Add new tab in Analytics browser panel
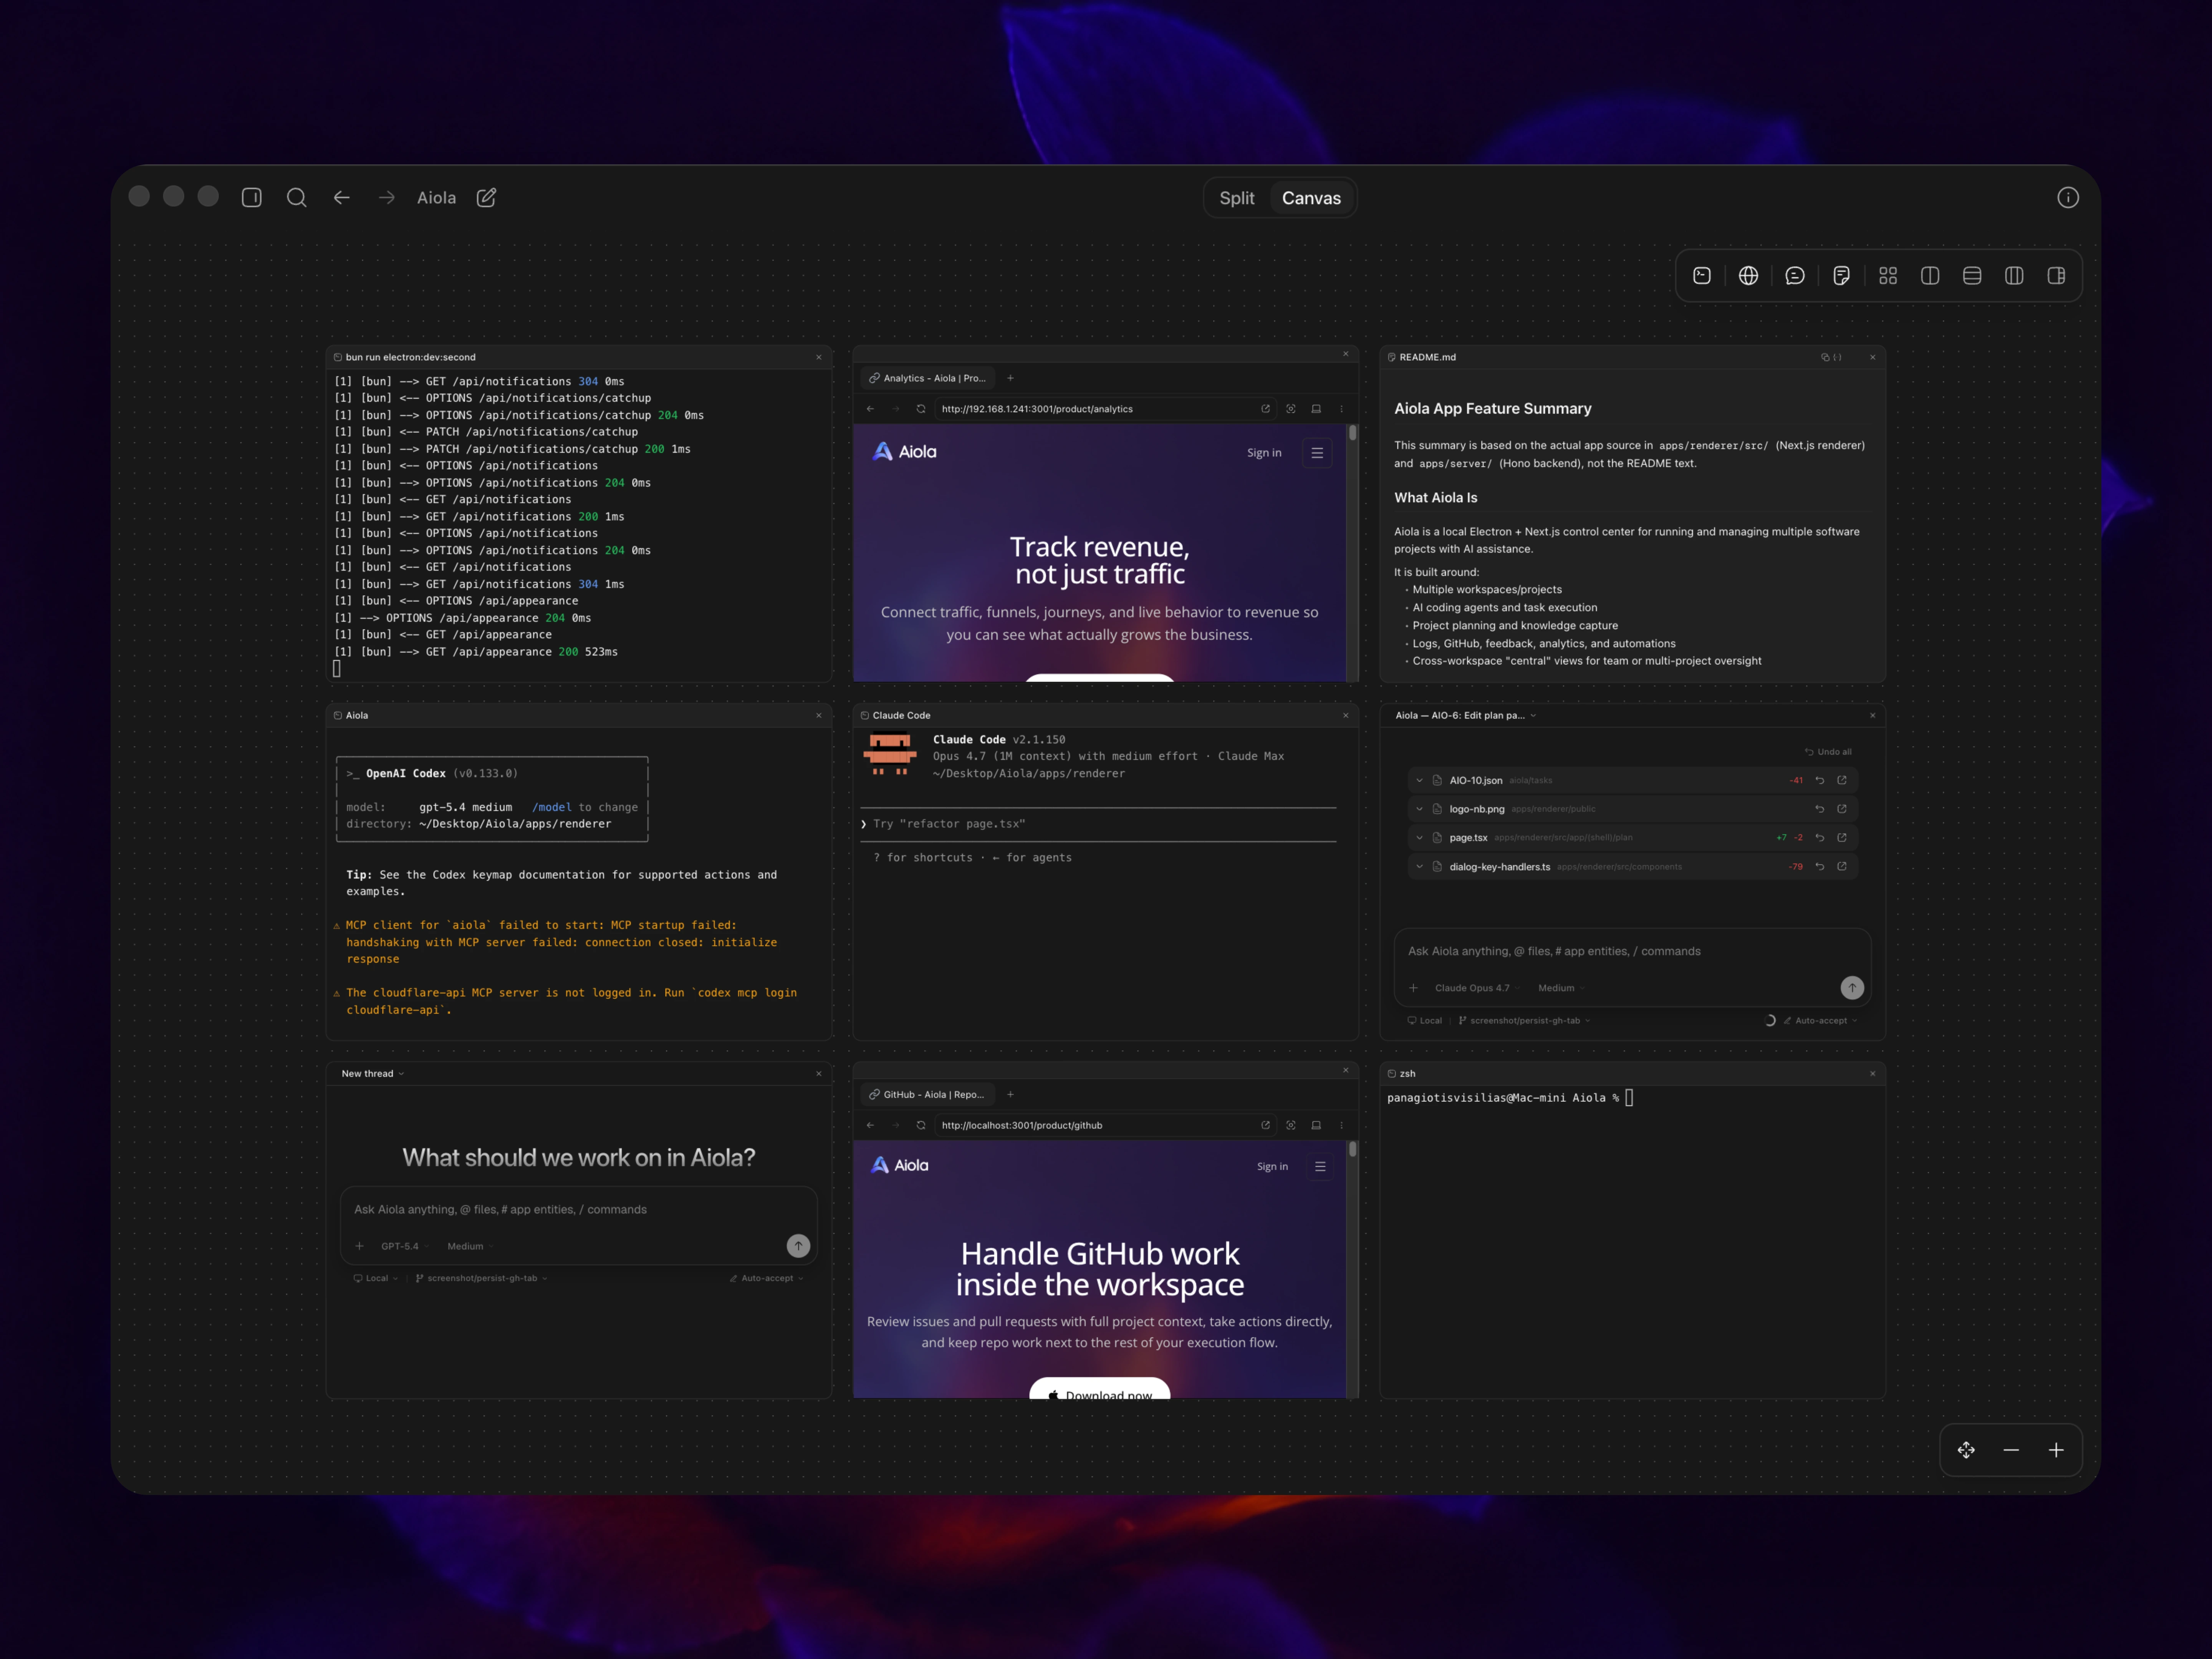Screen dimensions: 2212x1659 [1010, 378]
